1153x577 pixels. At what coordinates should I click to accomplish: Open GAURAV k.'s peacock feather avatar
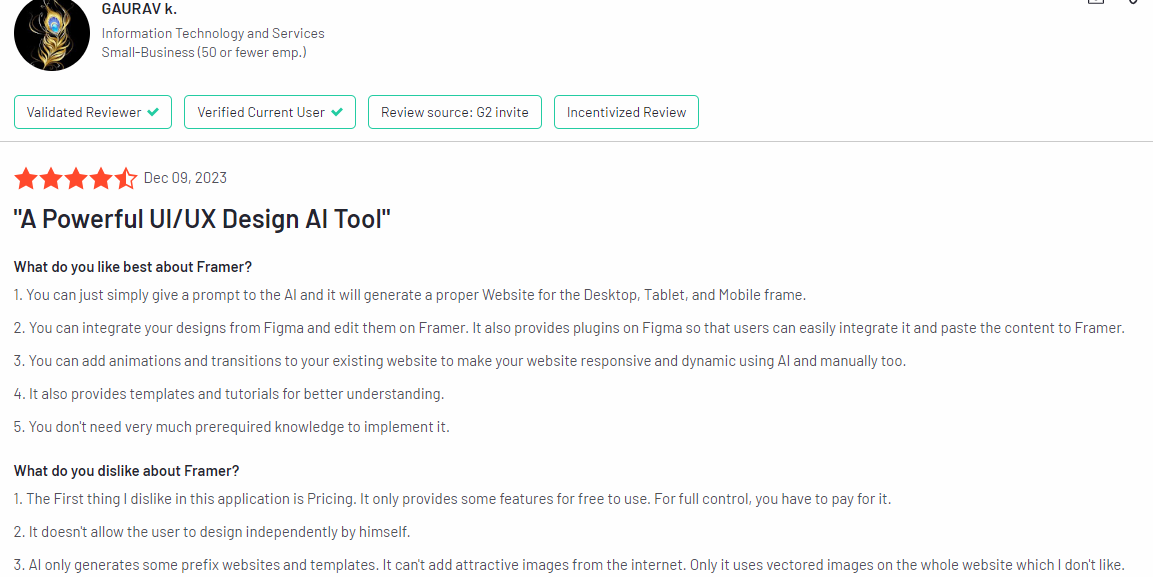click(x=51, y=33)
